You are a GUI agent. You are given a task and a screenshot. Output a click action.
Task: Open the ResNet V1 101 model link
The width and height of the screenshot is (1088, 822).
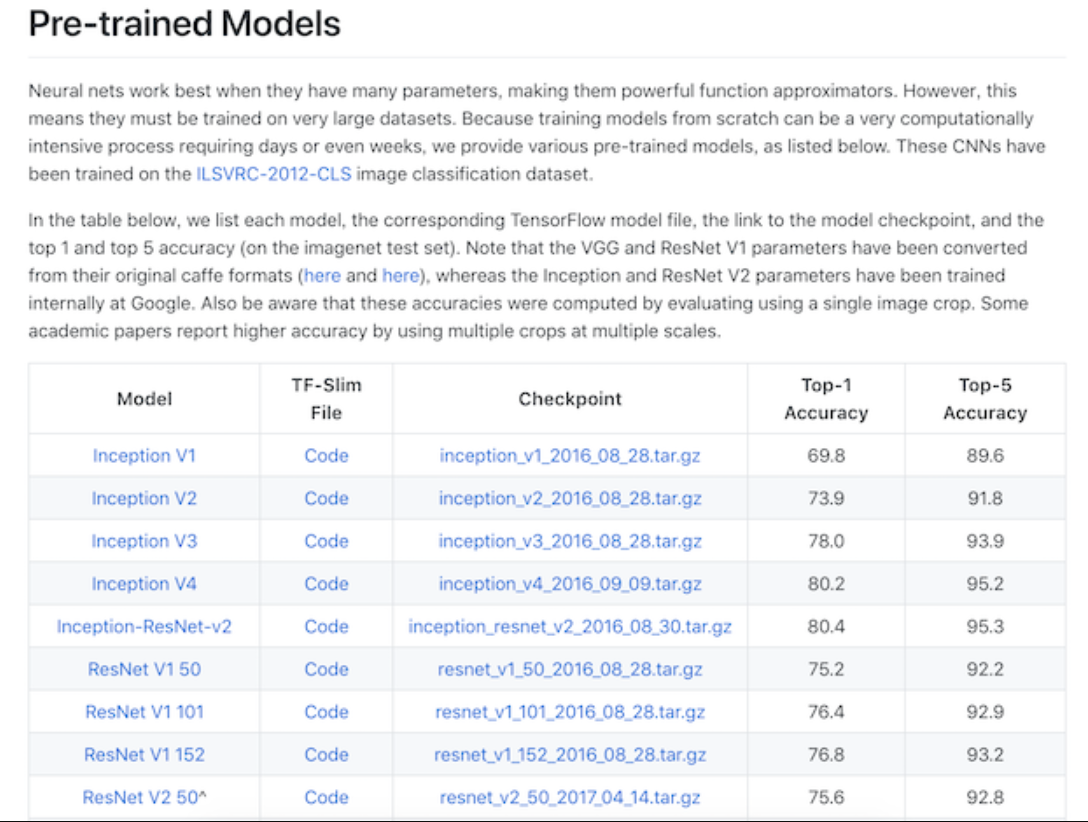tap(144, 712)
